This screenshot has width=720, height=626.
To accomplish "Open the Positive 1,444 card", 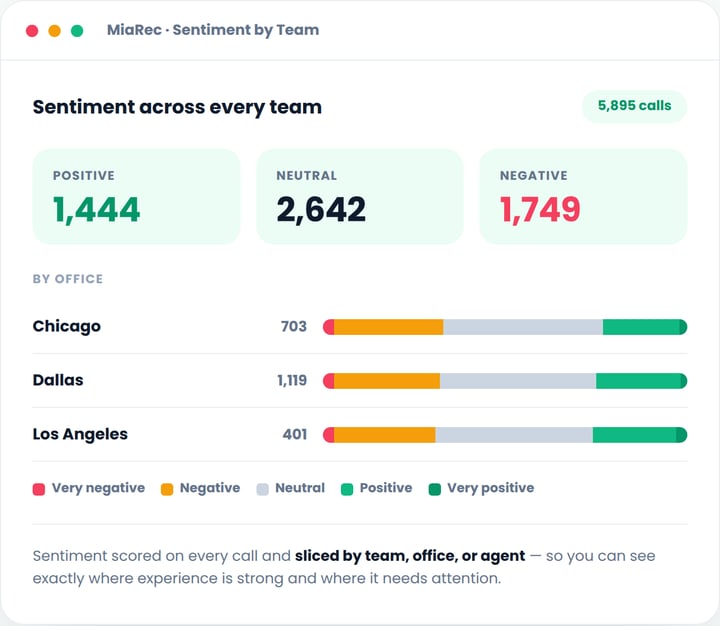I will click(136, 197).
